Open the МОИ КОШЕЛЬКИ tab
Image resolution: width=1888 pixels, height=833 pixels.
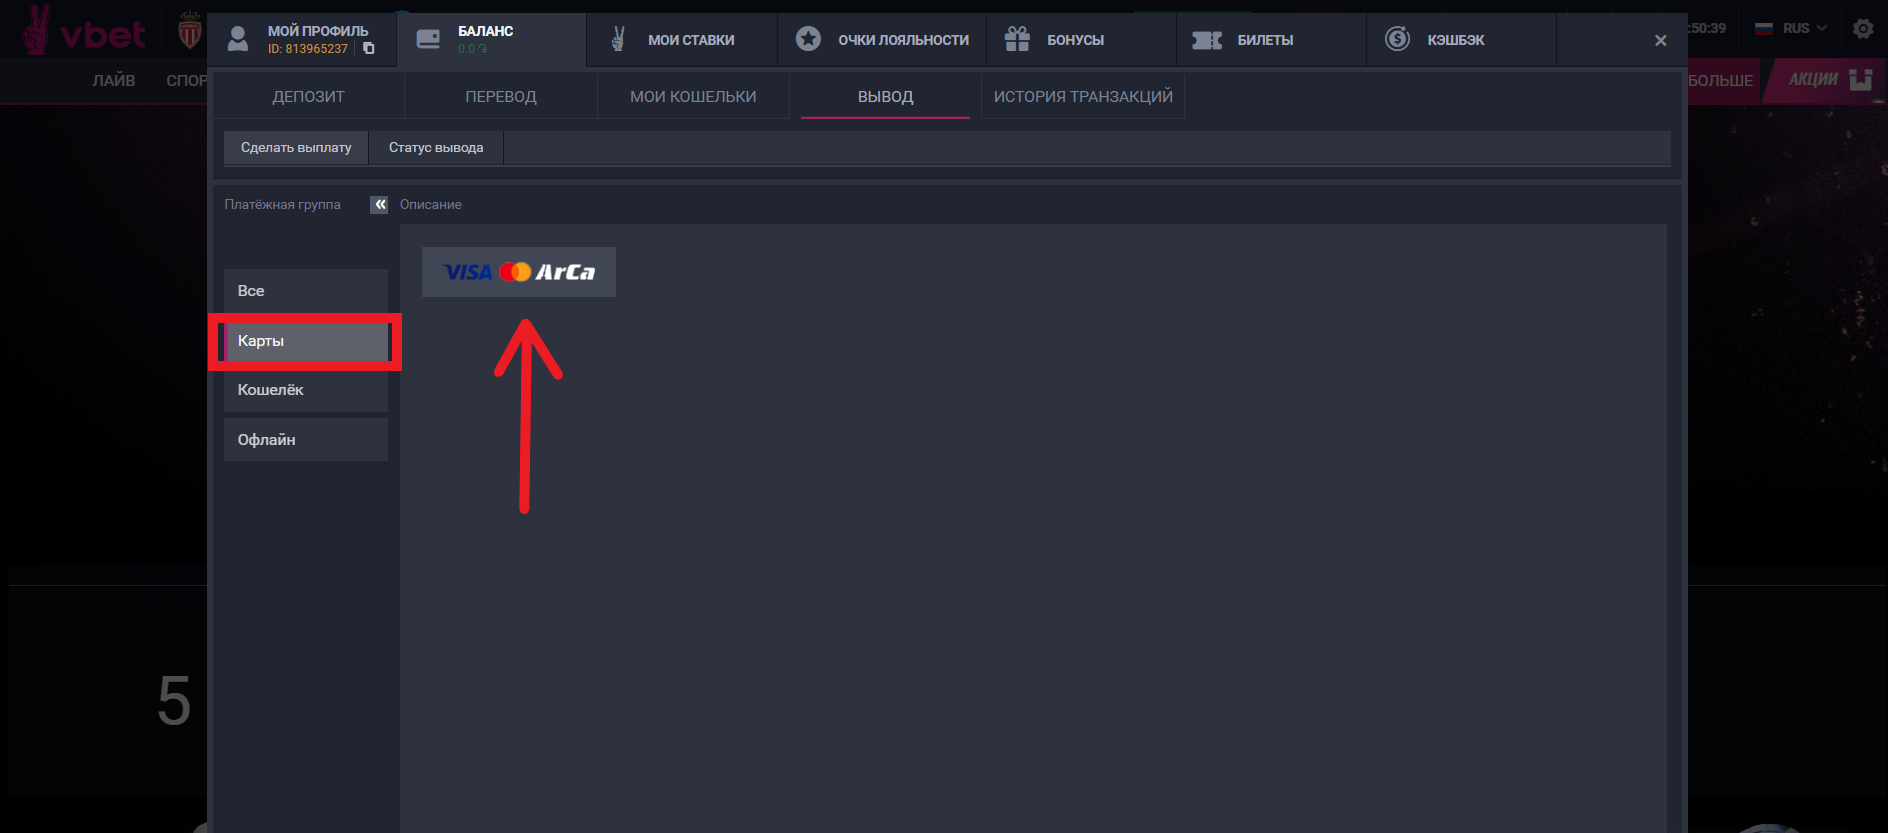693,97
